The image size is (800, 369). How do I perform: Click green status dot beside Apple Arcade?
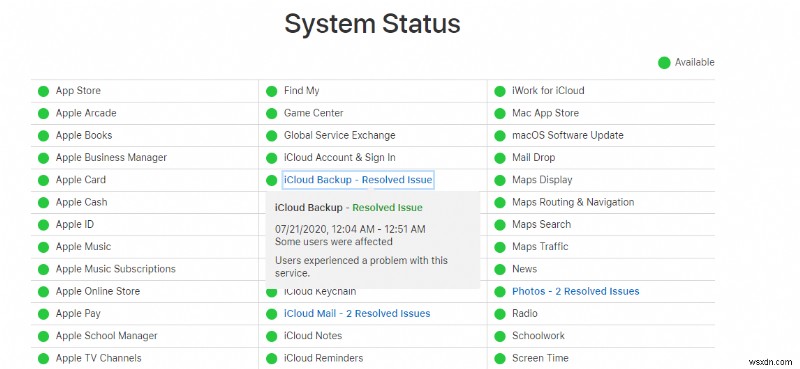pos(43,113)
